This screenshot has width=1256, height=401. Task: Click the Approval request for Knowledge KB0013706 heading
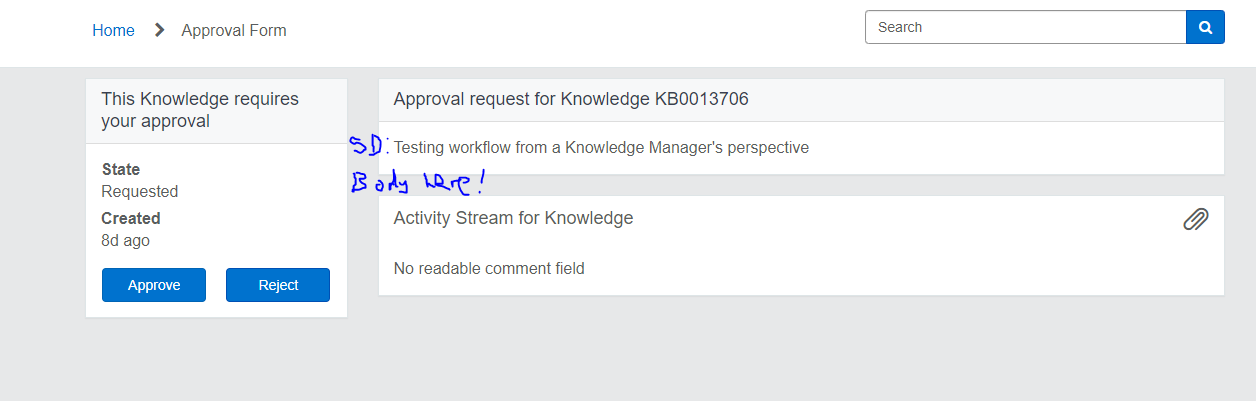[x=571, y=99]
